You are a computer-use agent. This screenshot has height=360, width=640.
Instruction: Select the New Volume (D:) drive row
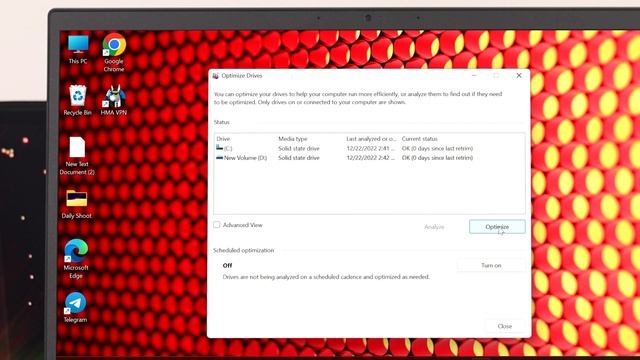coord(369,158)
